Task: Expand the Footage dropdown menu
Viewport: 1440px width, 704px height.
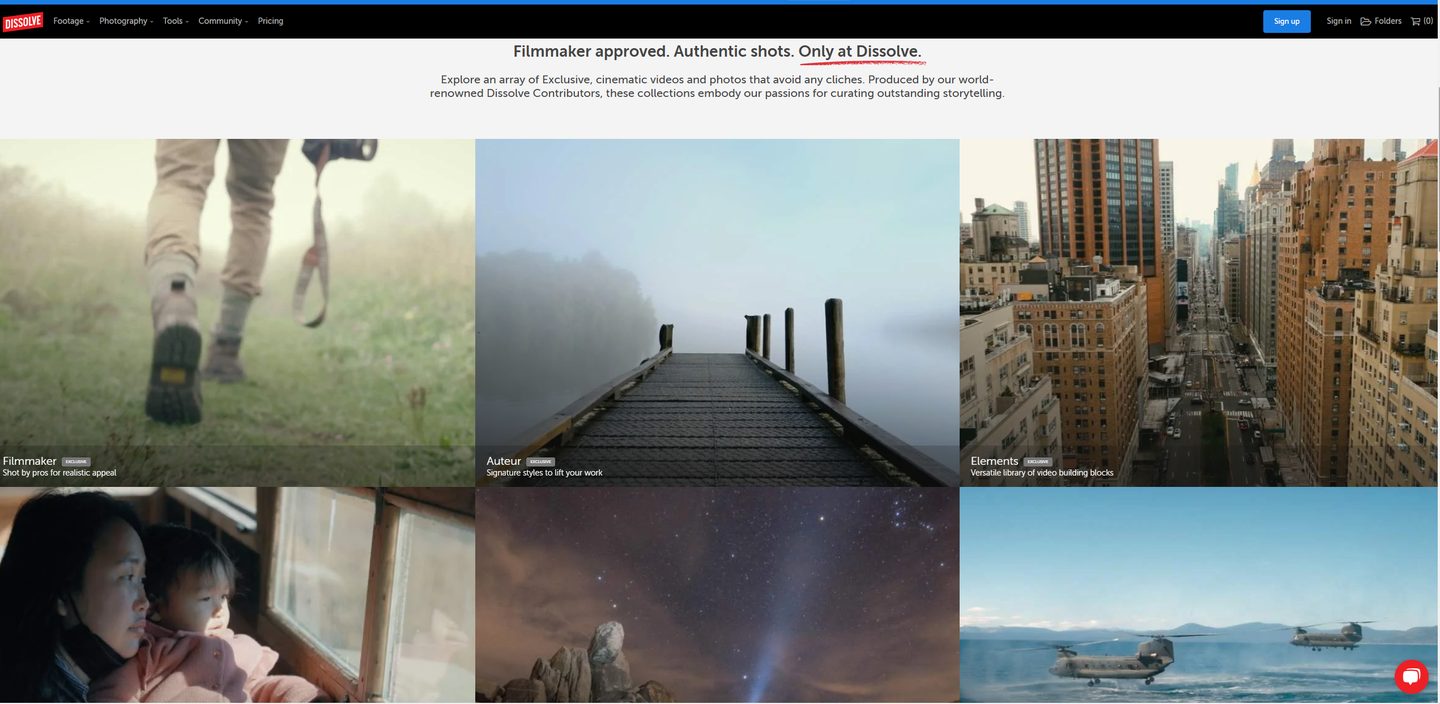Action: 71,21
